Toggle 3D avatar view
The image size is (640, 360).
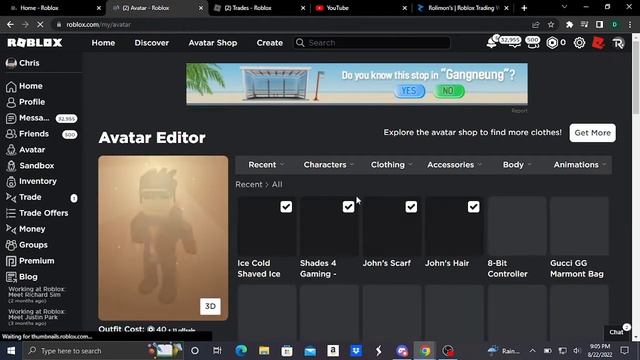(210, 306)
